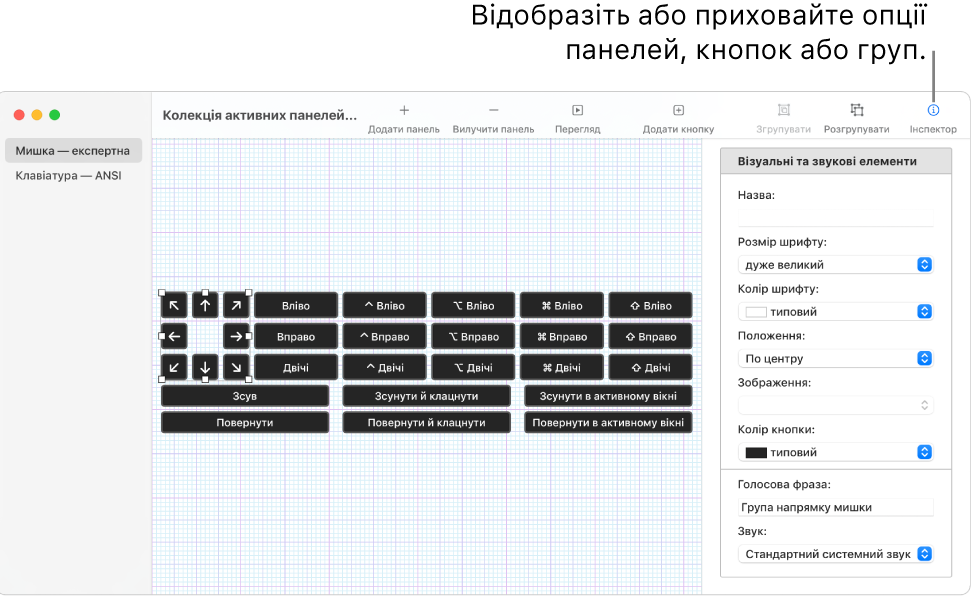This screenshot has height=596, width=971.
Task: Select the up arrow button
Action: pos(205,305)
